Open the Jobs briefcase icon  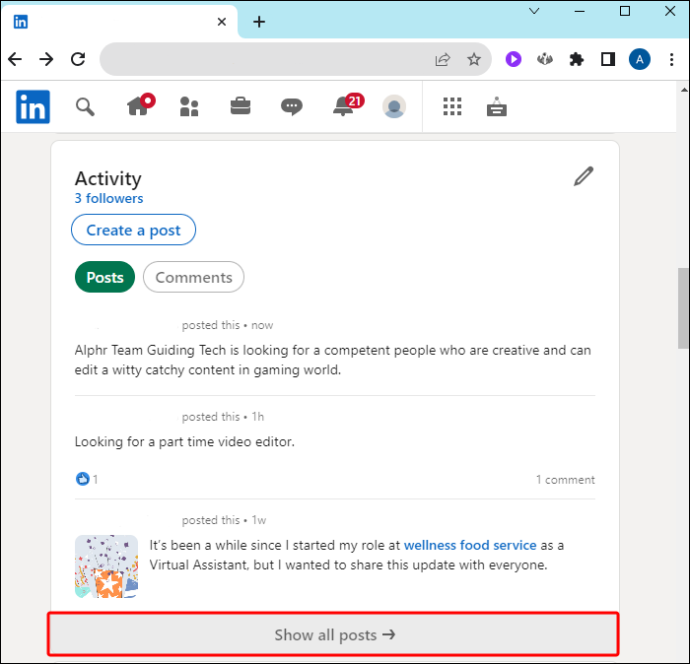(241, 106)
